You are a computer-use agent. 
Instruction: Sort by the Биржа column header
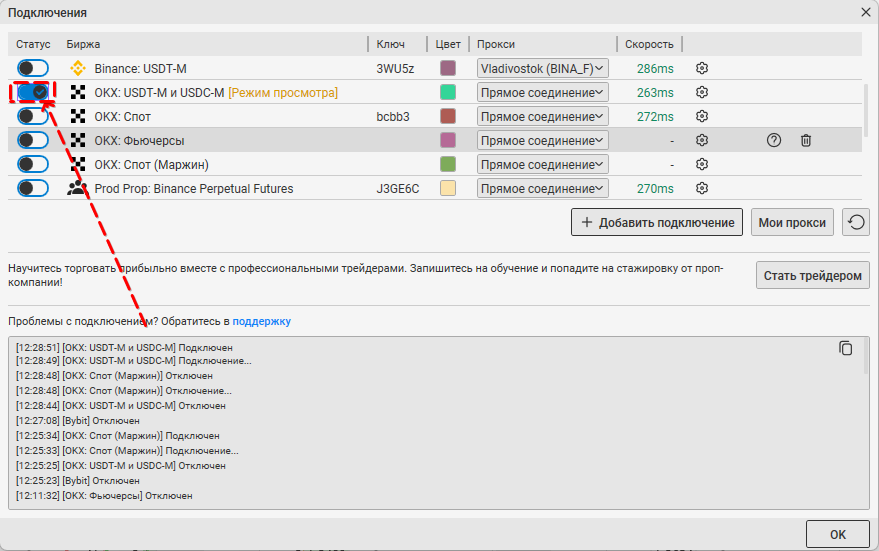[84, 44]
